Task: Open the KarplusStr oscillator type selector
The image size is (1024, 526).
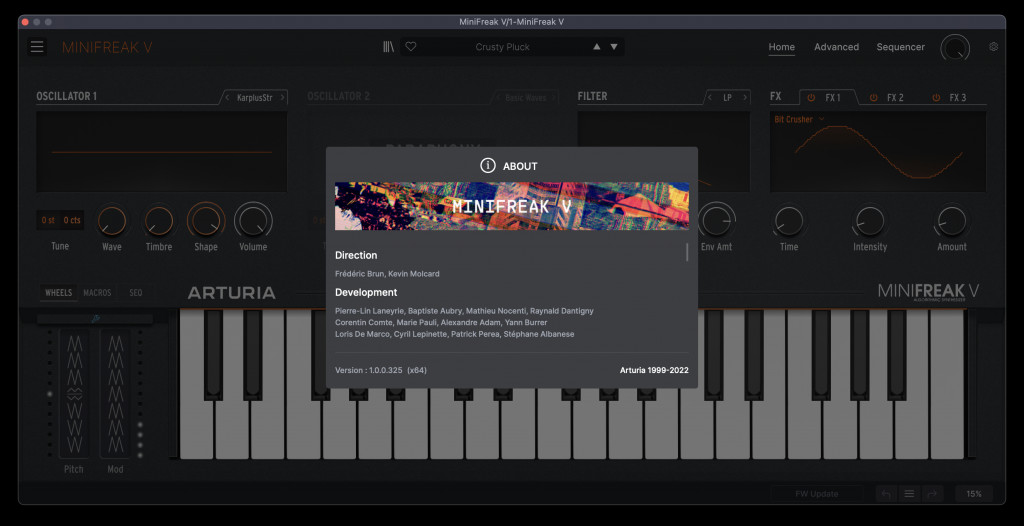Action: (x=255, y=97)
